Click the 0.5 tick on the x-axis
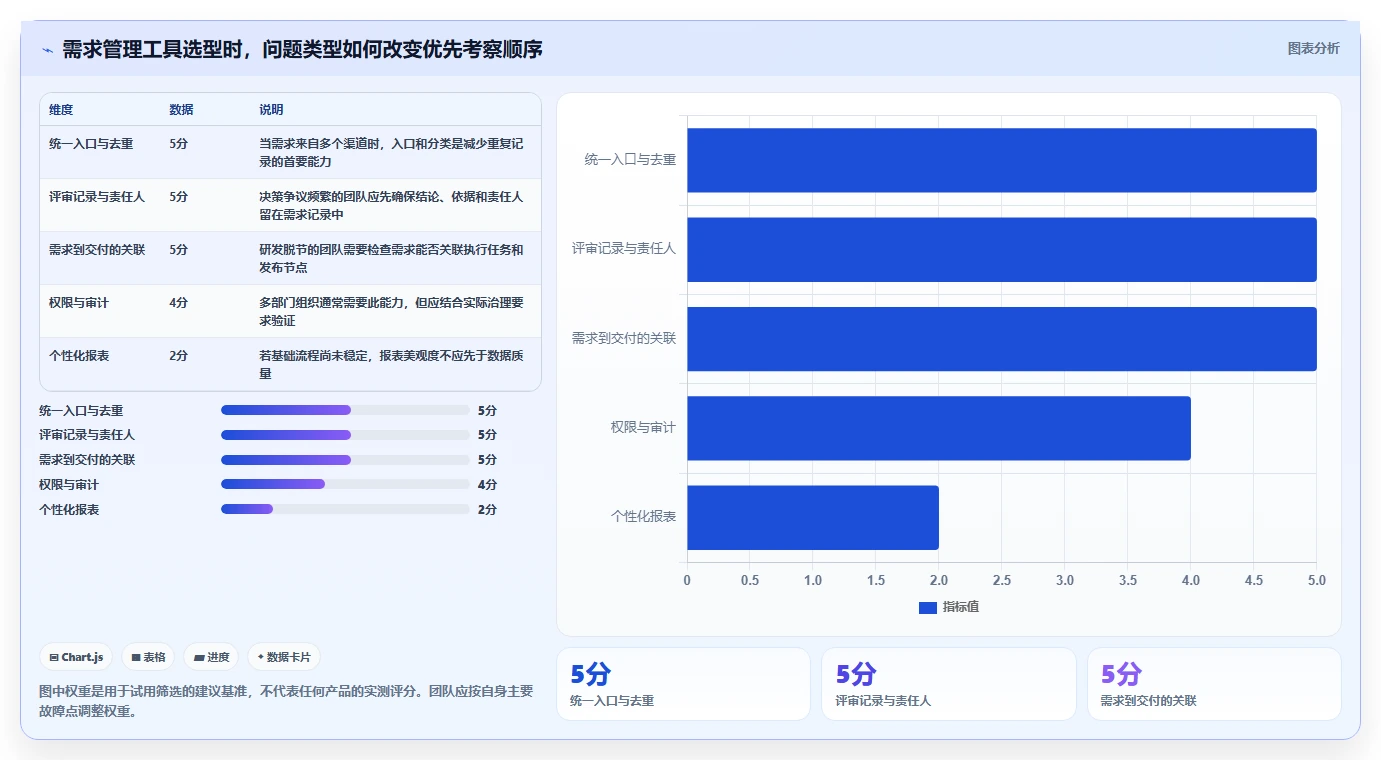 (750, 580)
